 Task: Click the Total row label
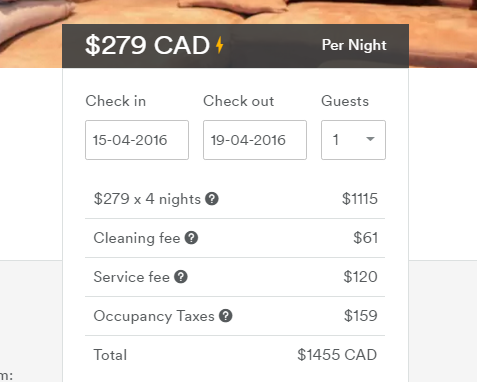coord(110,355)
